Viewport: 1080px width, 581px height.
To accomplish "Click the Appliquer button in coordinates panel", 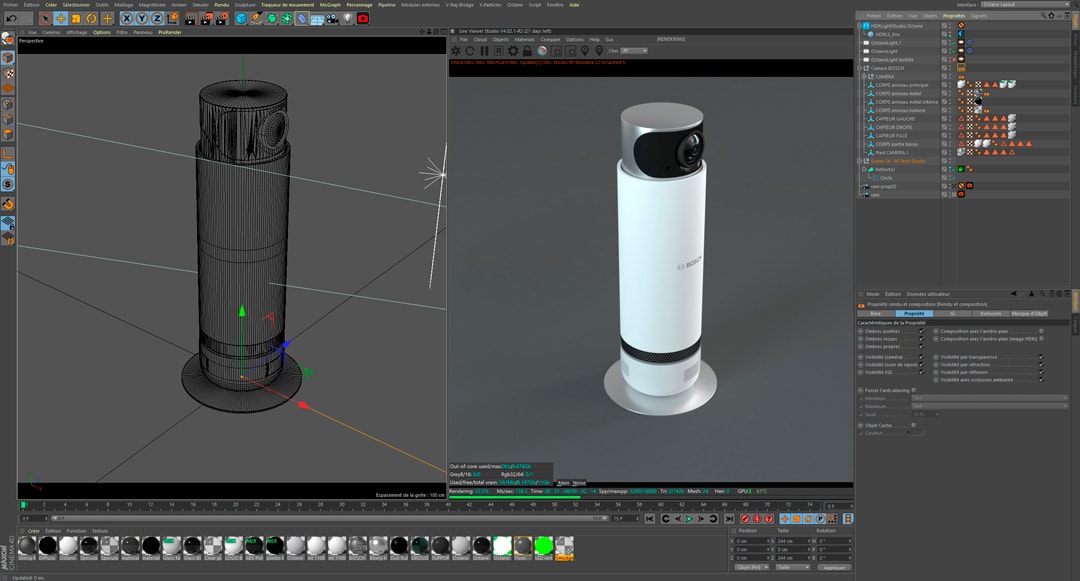I will click(834, 567).
